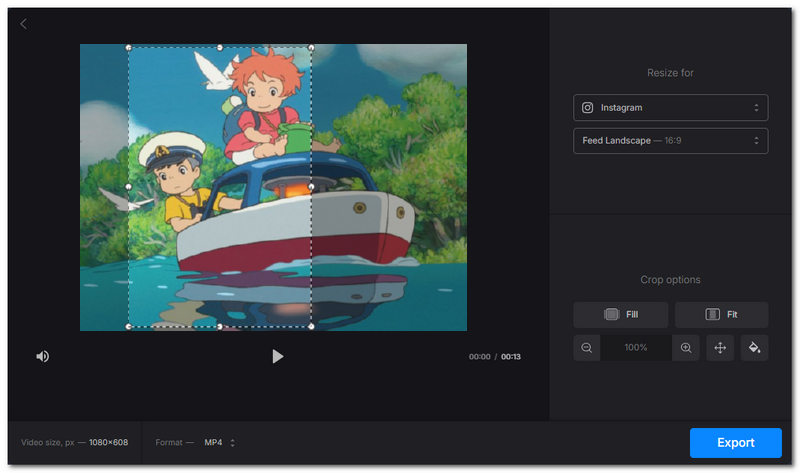Viewport: 800px width, 473px height.
Task: Choose the Fill crop option
Action: coord(620,314)
